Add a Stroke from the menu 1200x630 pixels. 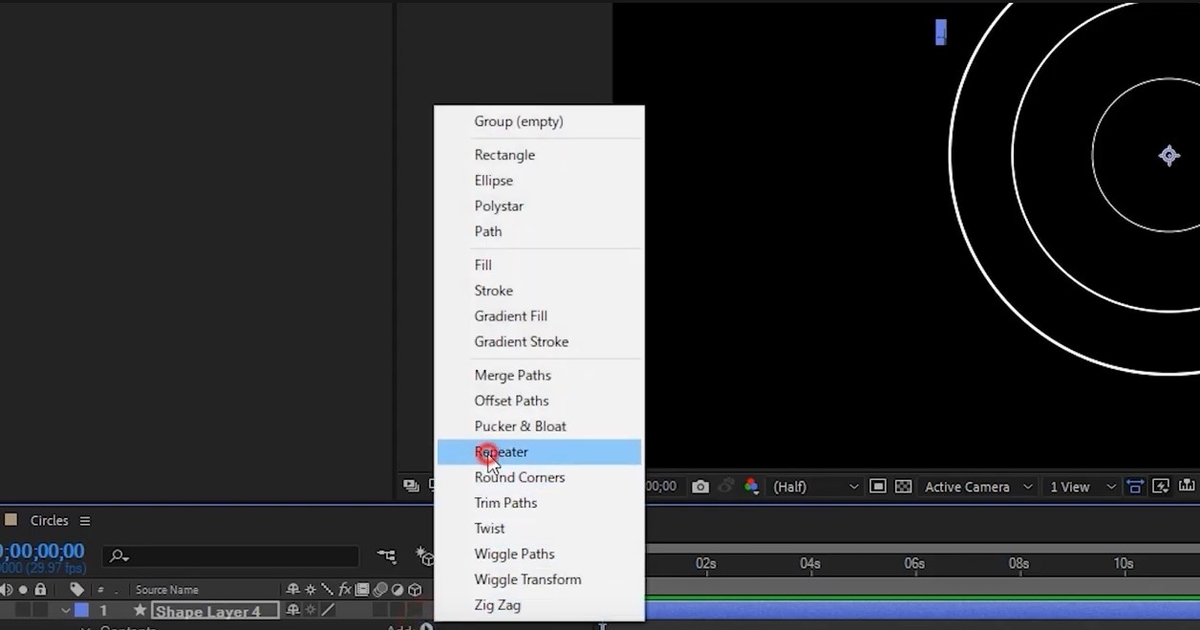point(540,291)
